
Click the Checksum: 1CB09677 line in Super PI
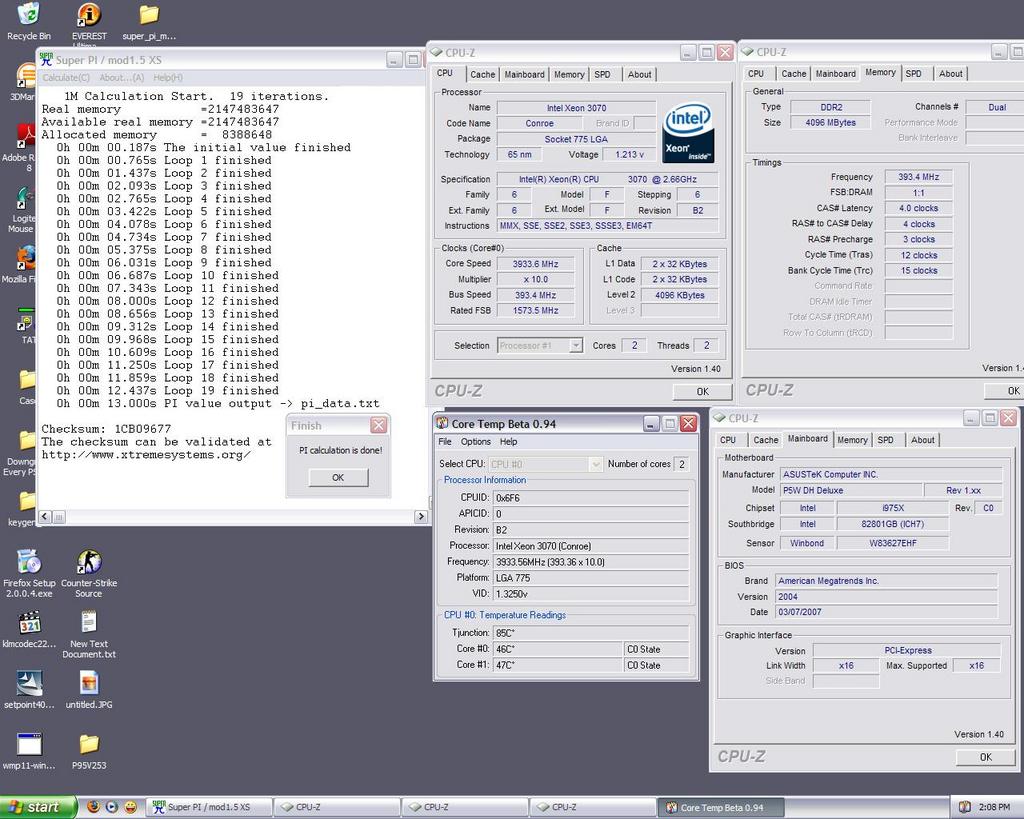(106, 429)
